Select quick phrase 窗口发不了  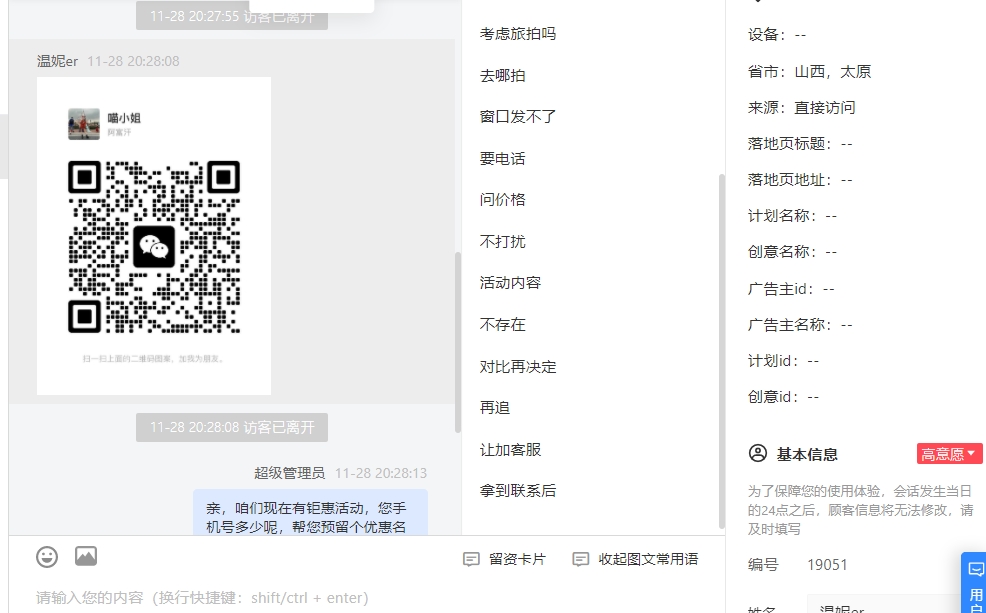pyautogui.click(x=518, y=117)
